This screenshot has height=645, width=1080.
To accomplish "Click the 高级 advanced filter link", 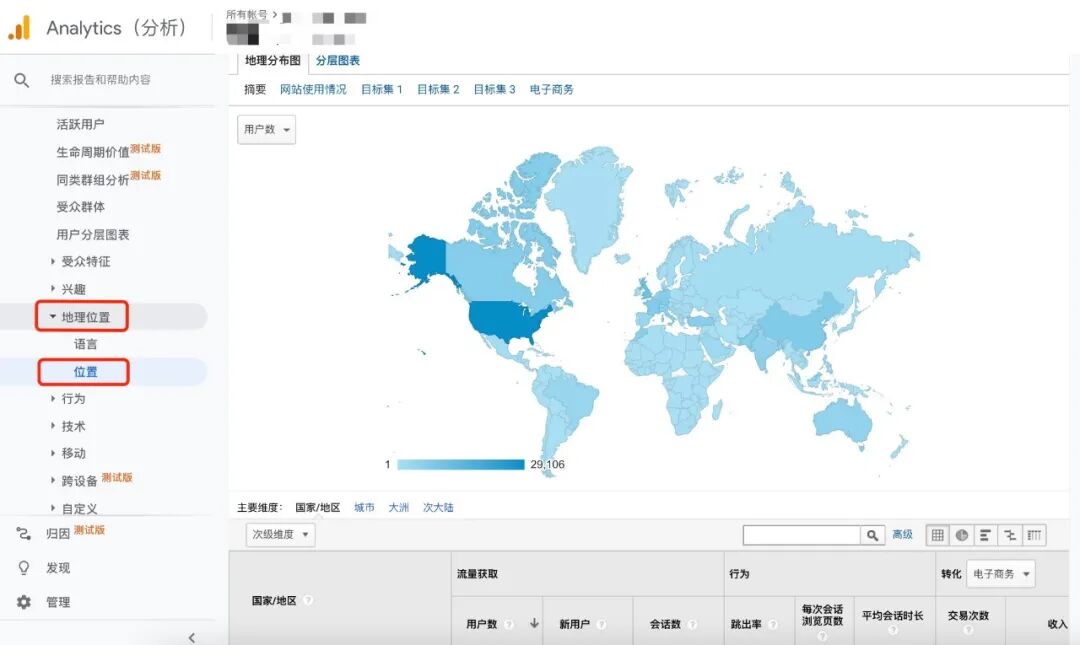I will 902,535.
